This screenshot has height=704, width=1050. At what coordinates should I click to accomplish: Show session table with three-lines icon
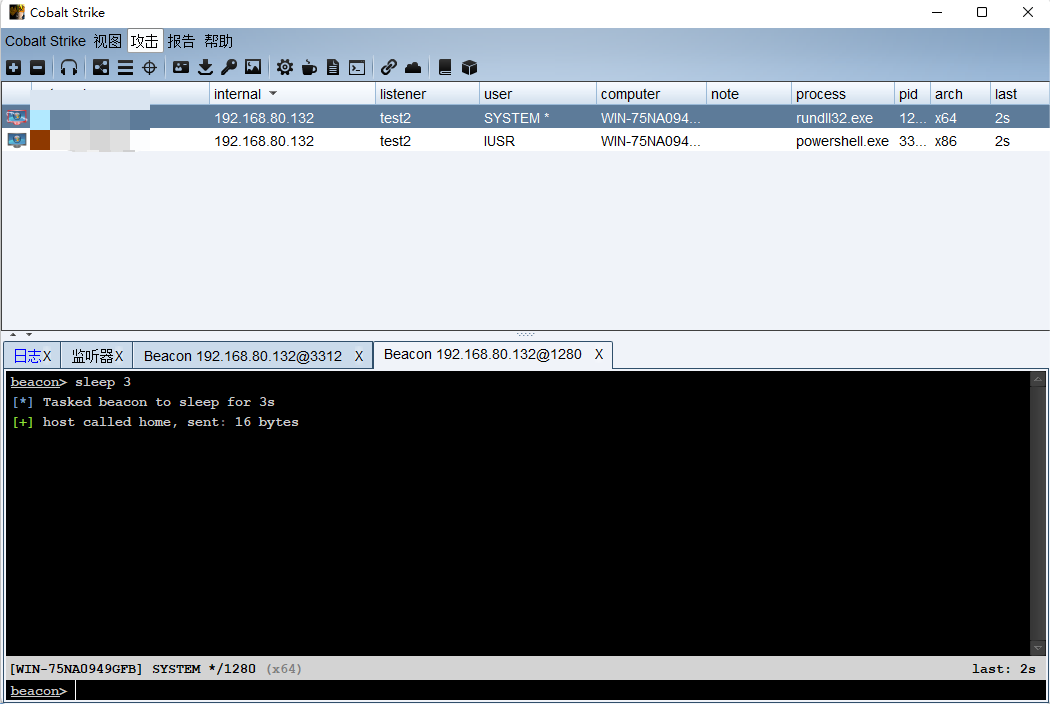tap(125, 68)
